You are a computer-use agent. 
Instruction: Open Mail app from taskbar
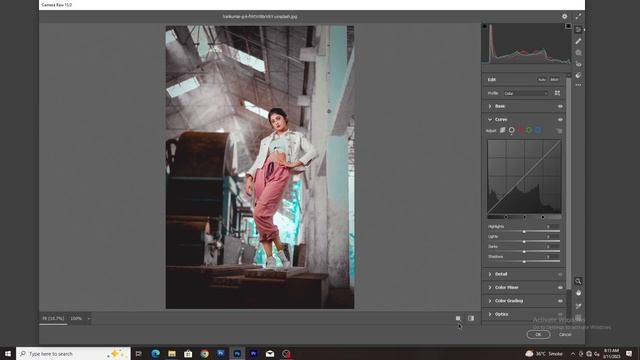(270, 353)
